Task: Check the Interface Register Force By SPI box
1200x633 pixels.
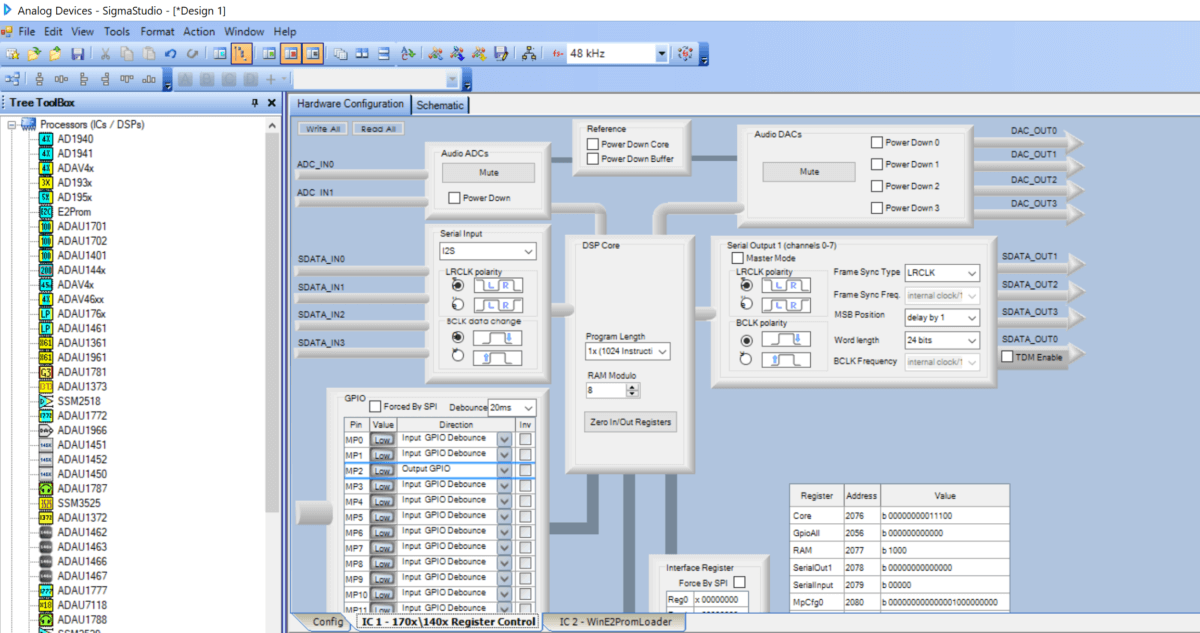Action: (x=740, y=582)
